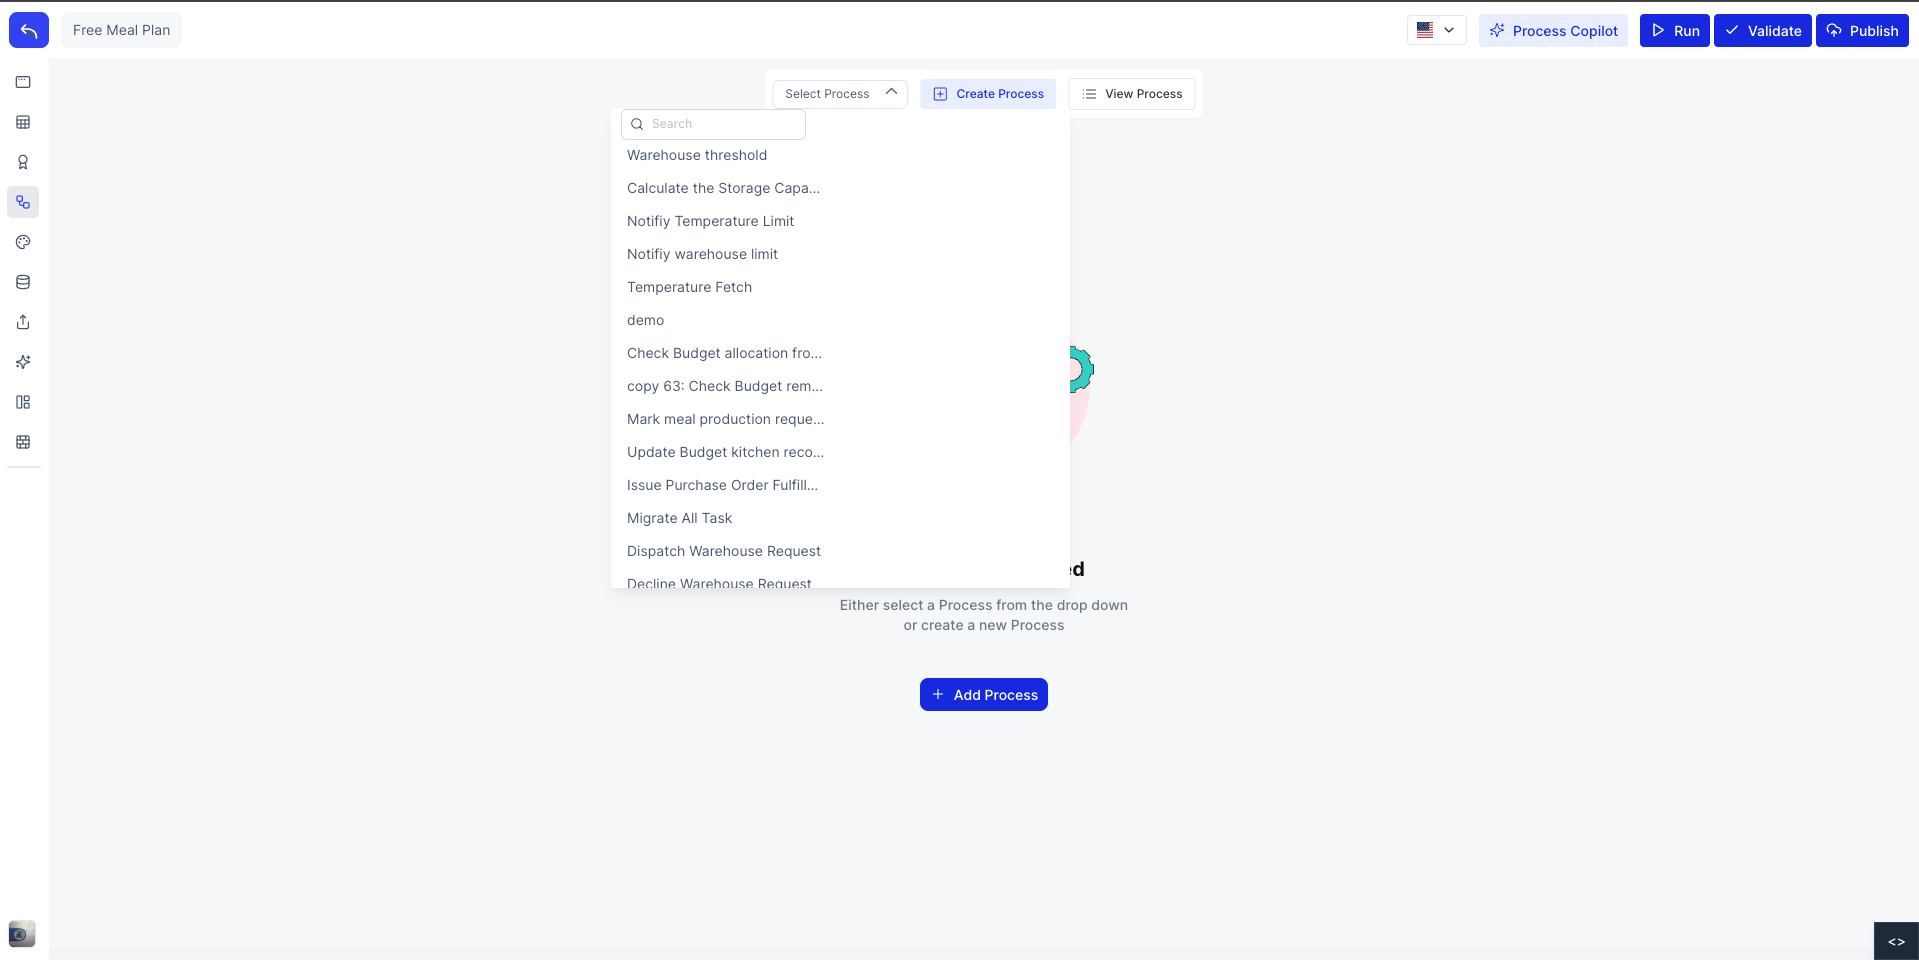Choose Migrate All Task process
Screen dimensions: 1919x960
tap(679, 518)
